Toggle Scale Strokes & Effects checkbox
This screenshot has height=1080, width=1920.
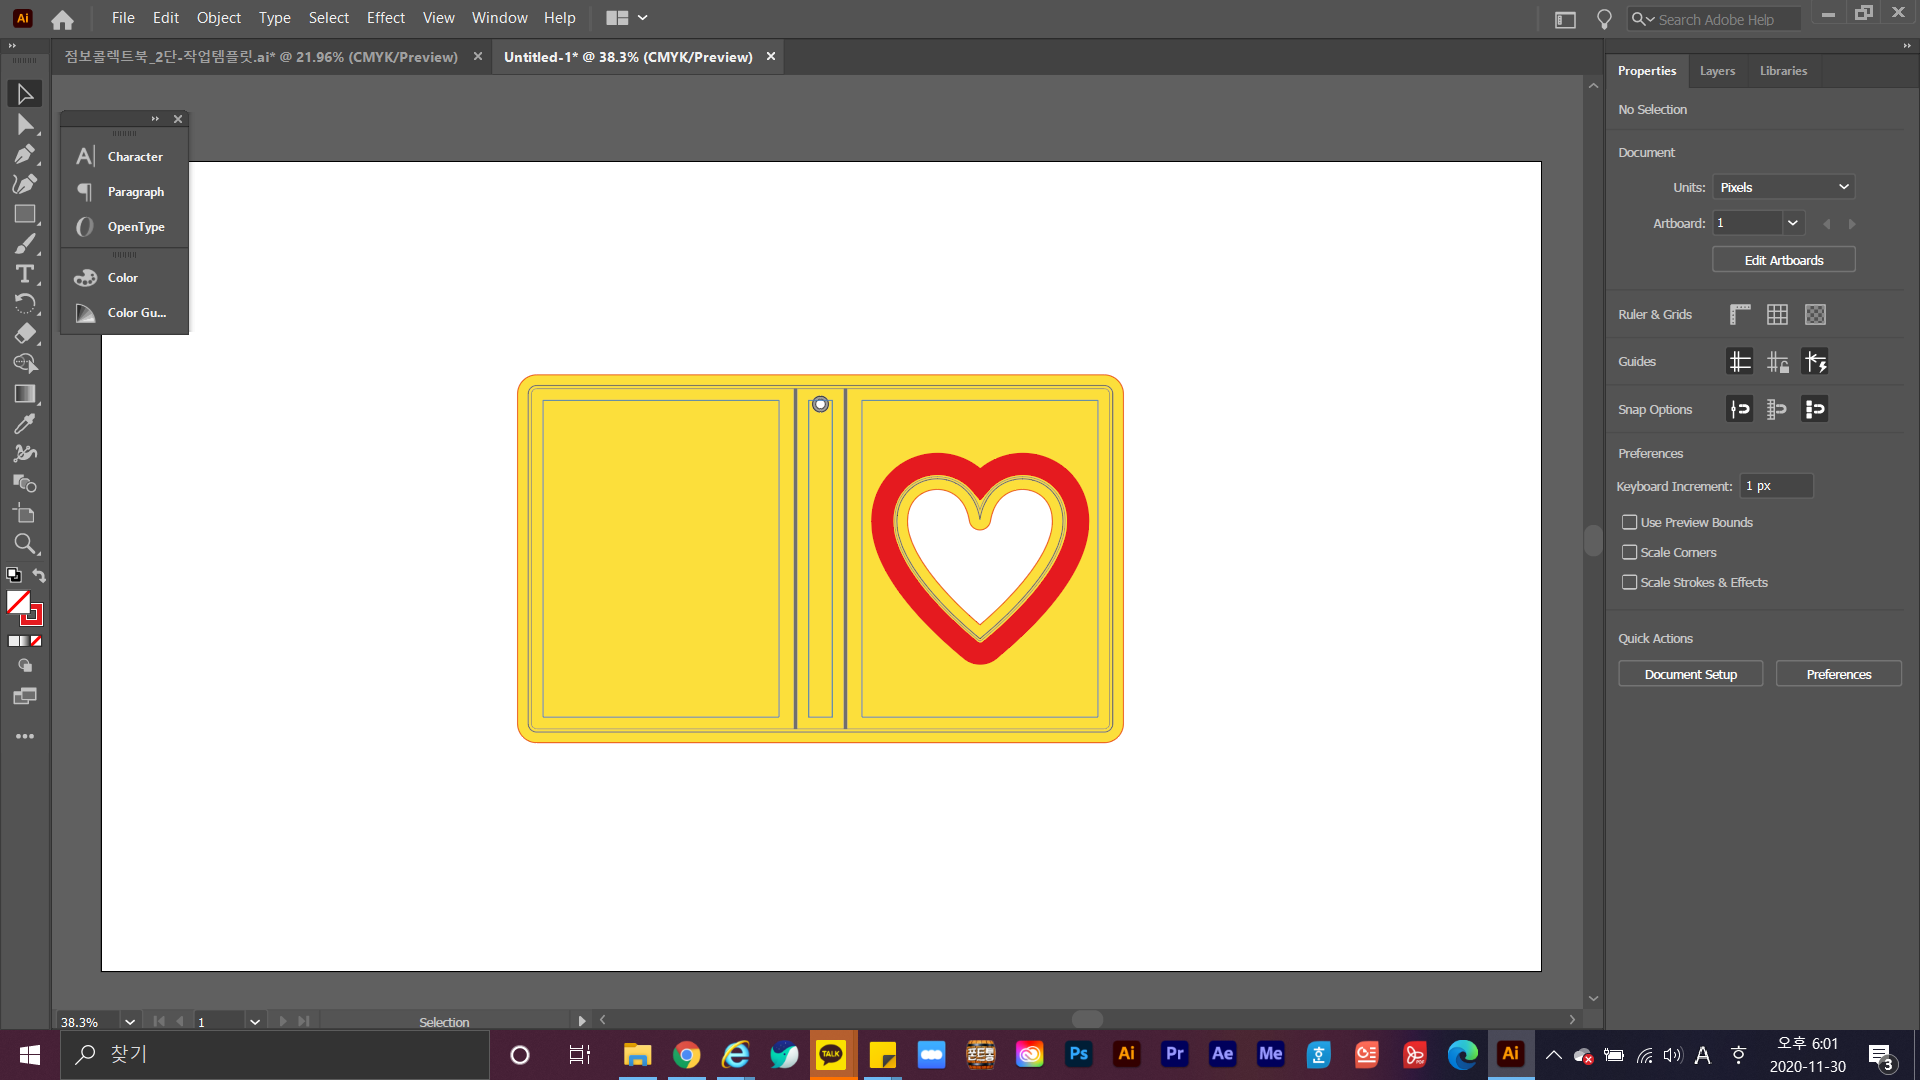(x=1630, y=582)
